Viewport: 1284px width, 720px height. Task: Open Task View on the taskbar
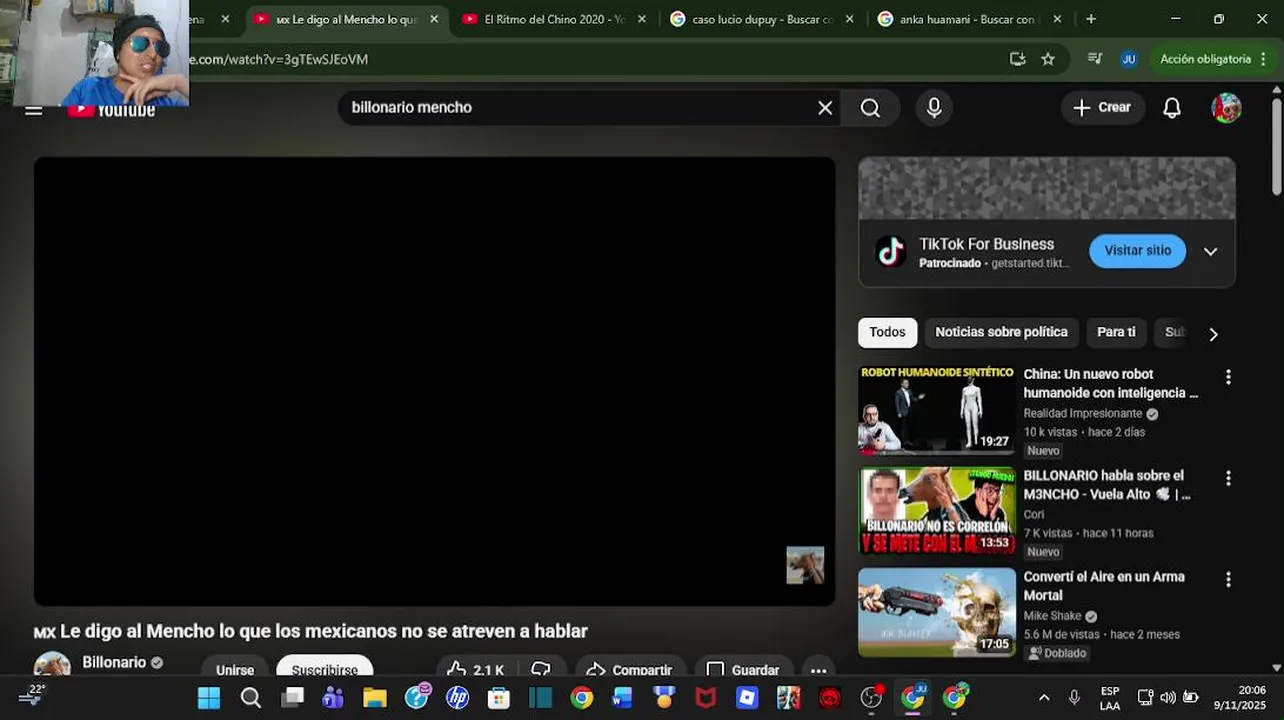pos(292,698)
